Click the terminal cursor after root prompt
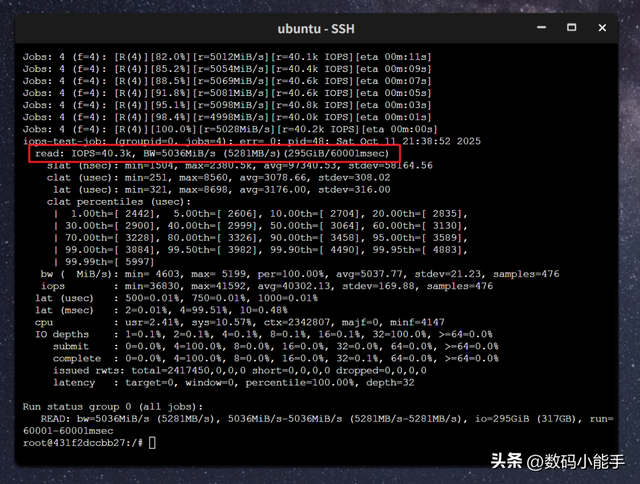The image size is (640, 484). click(152, 443)
